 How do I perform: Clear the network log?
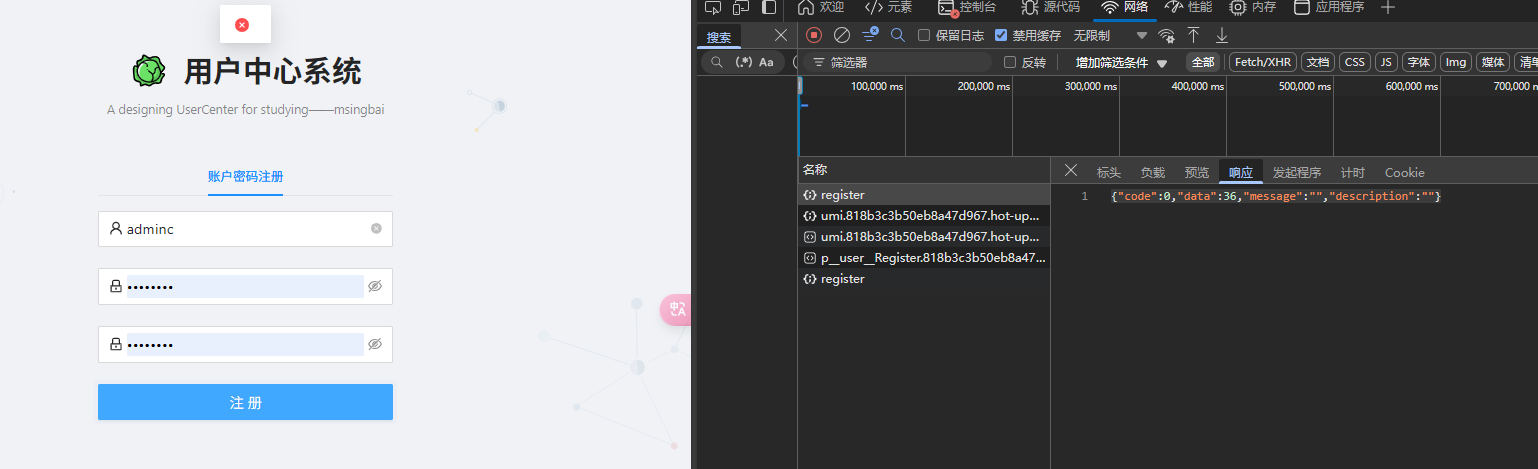point(842,35)
